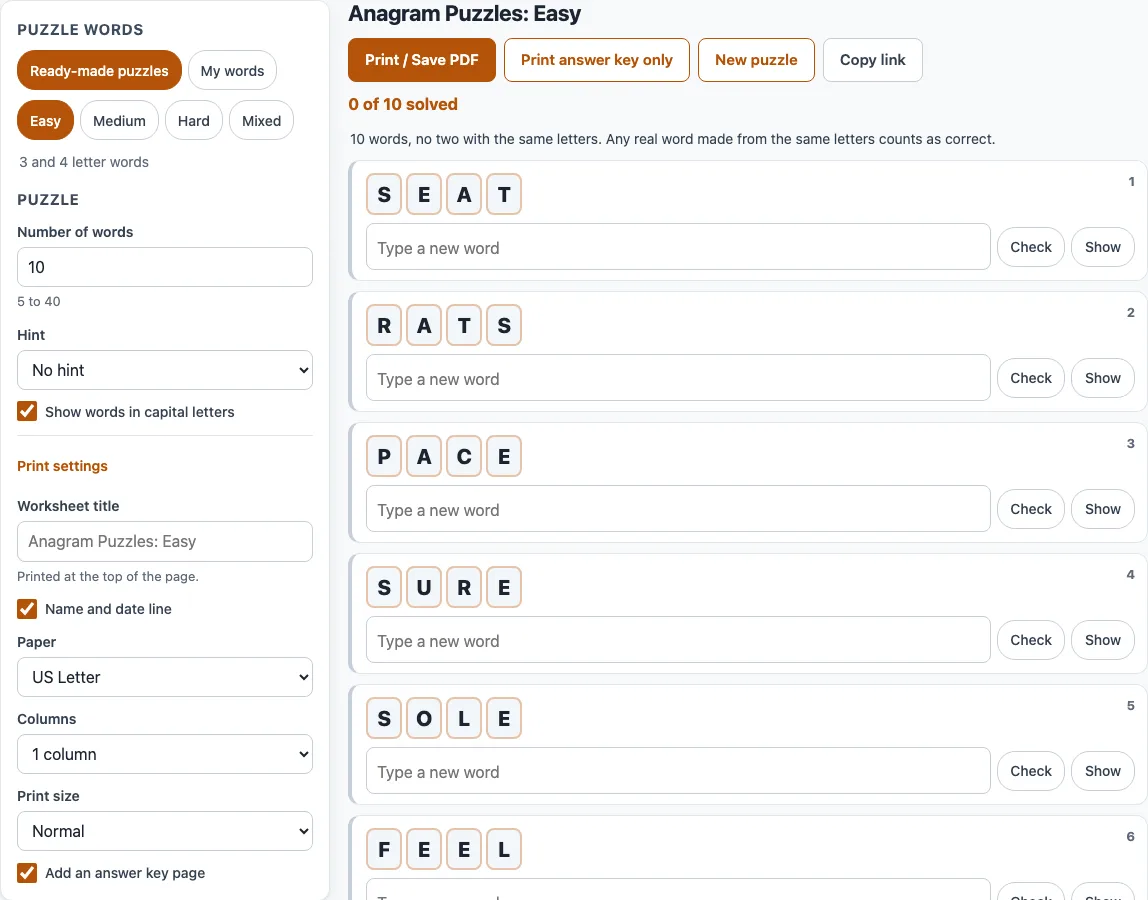
Task: Show the answer for SEAT
Action: tap(1103, 247)
